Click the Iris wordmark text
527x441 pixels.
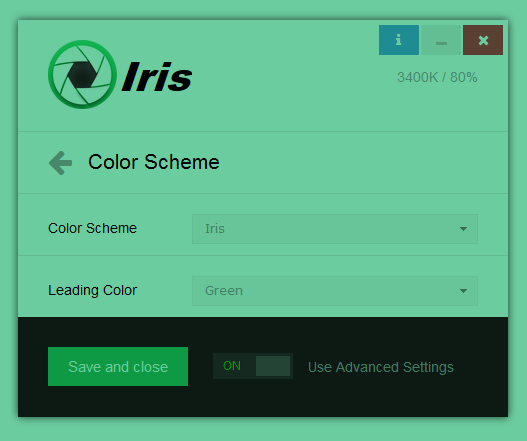coord(157,77)
